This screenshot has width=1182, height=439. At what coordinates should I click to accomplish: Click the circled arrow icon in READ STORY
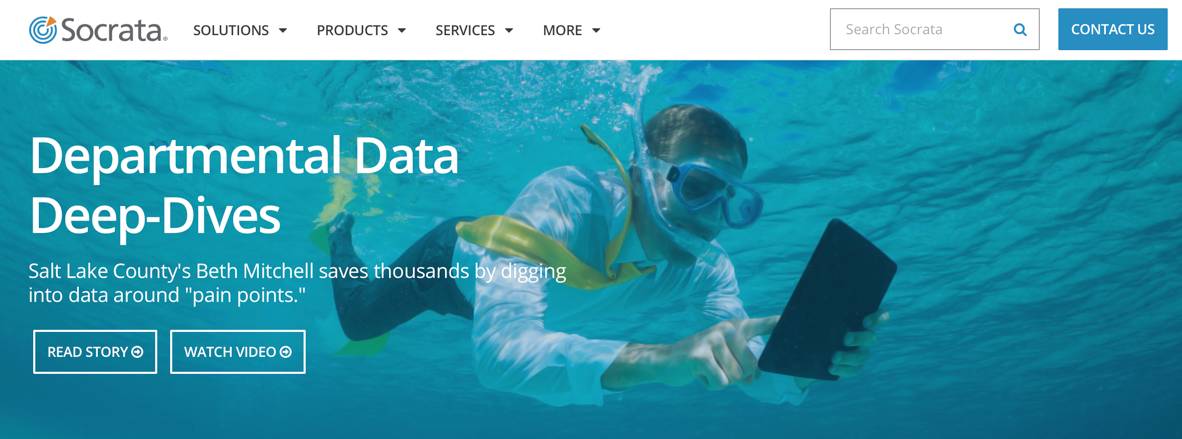137,352
